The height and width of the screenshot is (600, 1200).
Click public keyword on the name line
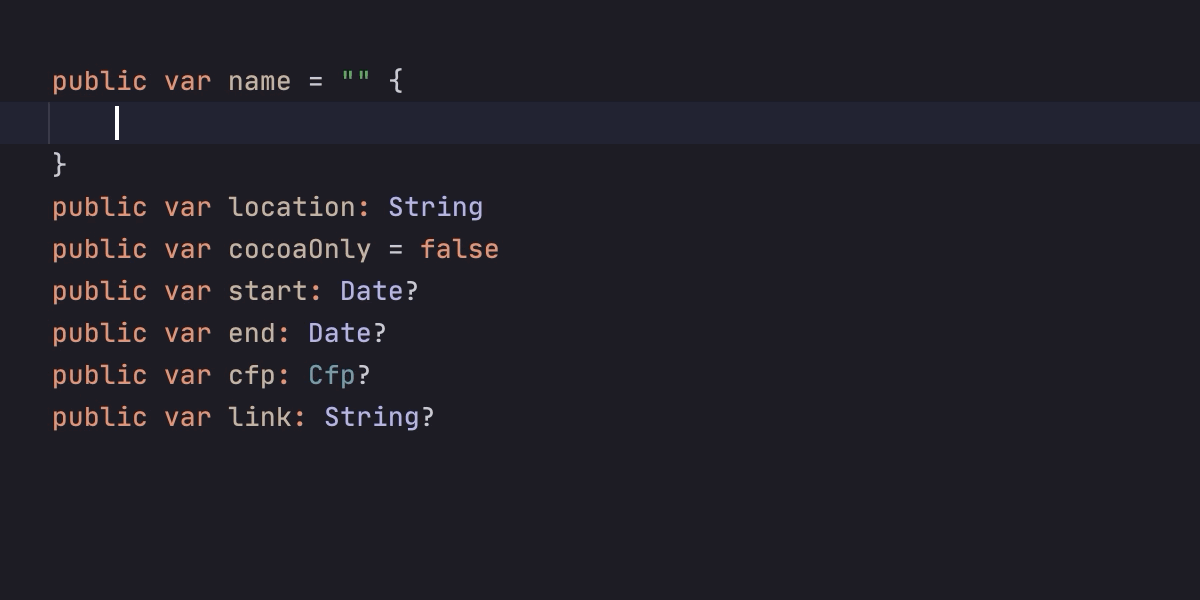(x=100, y=81)
